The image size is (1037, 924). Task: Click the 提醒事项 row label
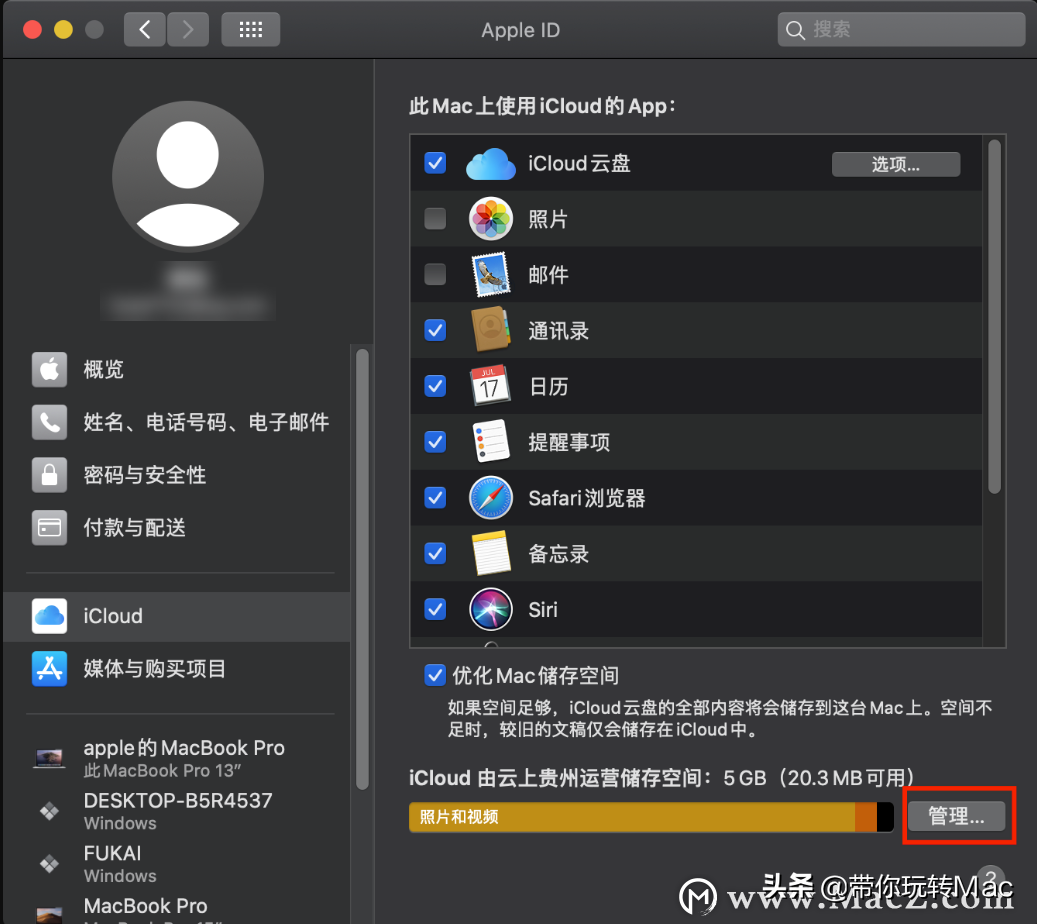(569, 442)
